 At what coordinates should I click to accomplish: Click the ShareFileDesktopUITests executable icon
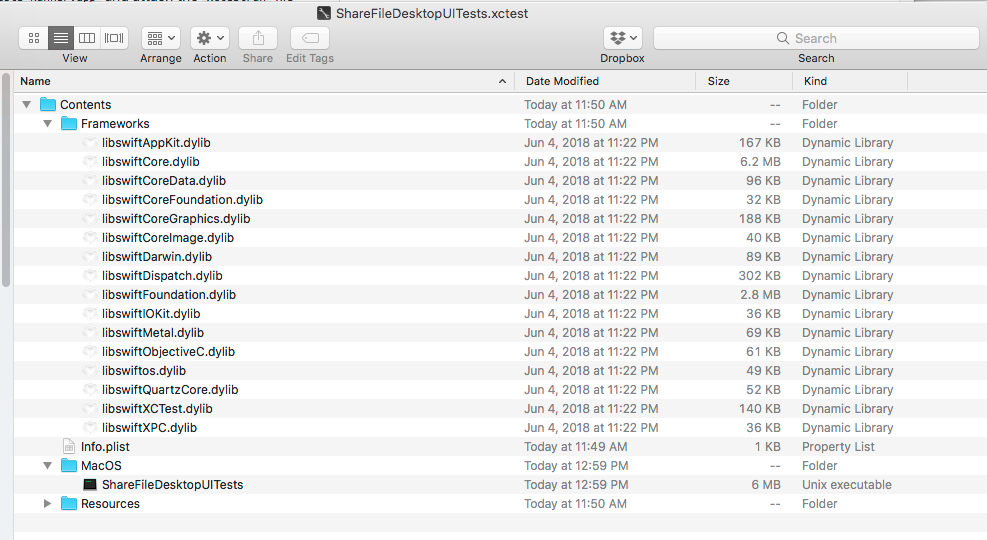[x=90, y=485]
